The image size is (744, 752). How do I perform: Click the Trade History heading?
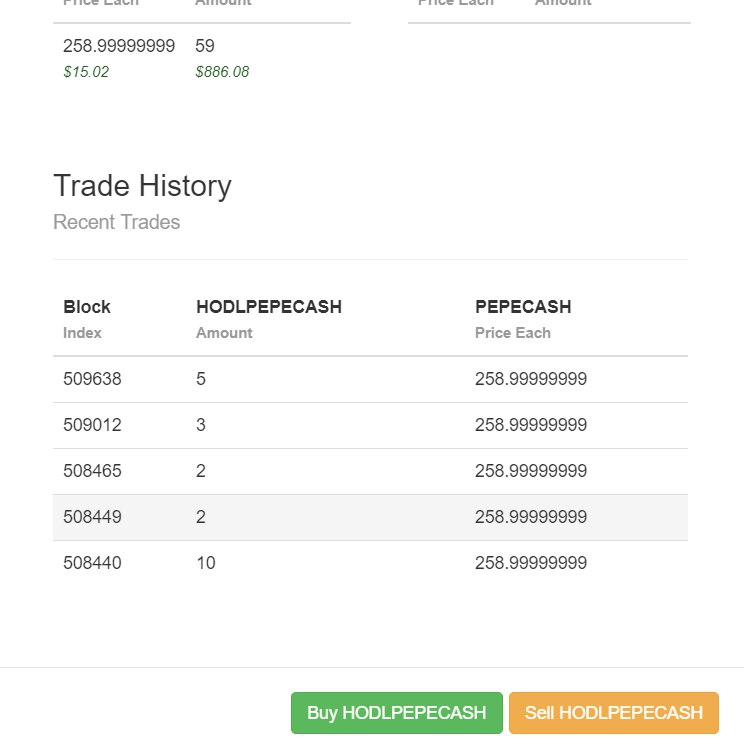pyautogui.click(x=142, y=186)
